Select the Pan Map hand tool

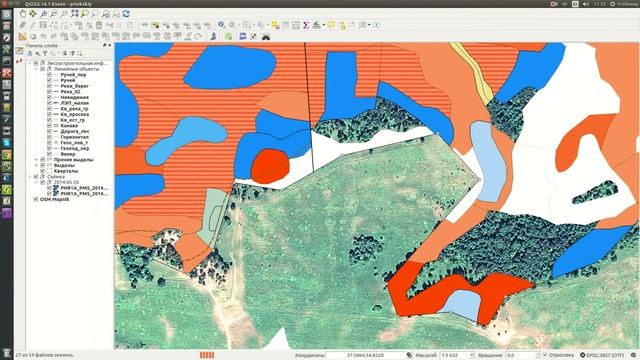(22, 14)
